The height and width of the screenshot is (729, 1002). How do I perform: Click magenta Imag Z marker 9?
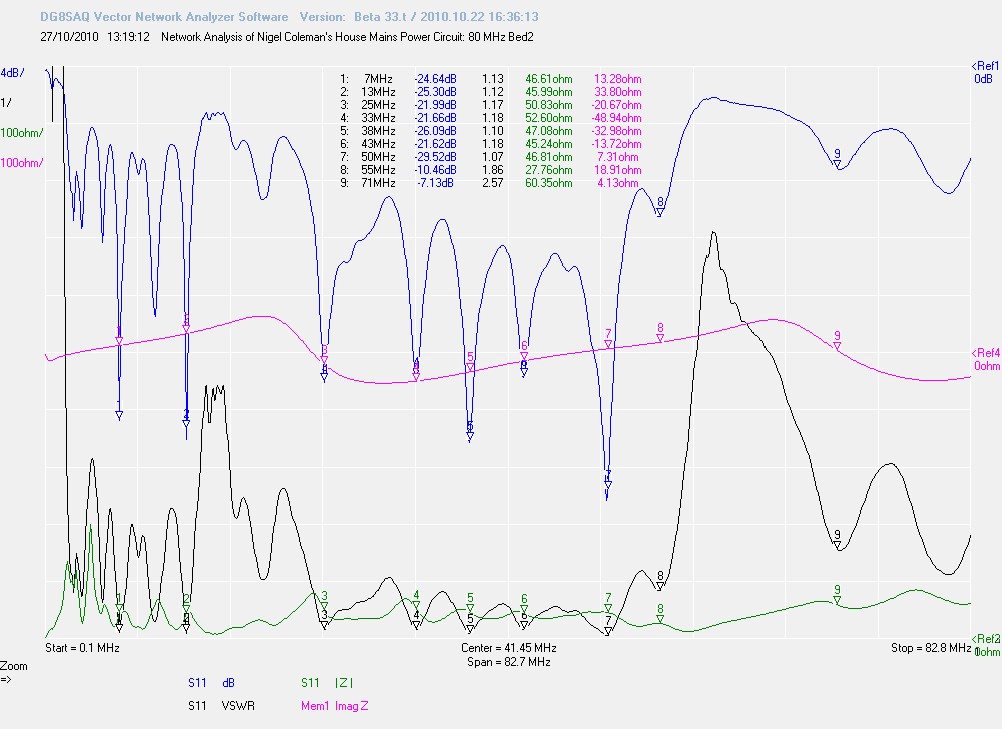(837, 346)
